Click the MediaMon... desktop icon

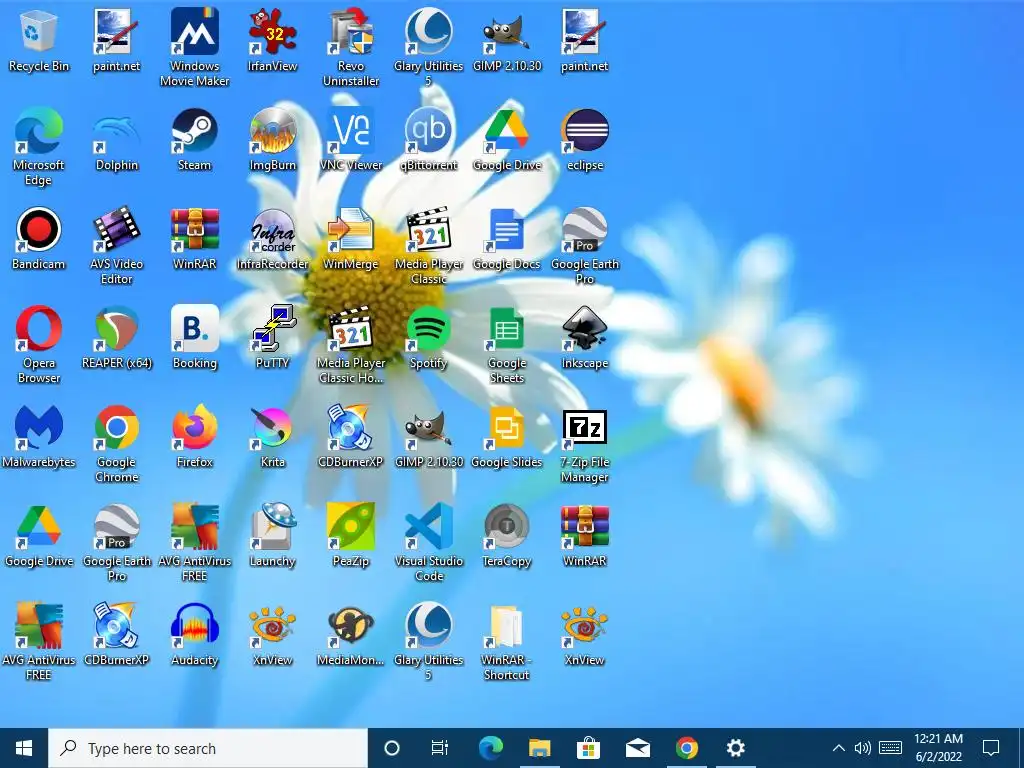(351, 634)
